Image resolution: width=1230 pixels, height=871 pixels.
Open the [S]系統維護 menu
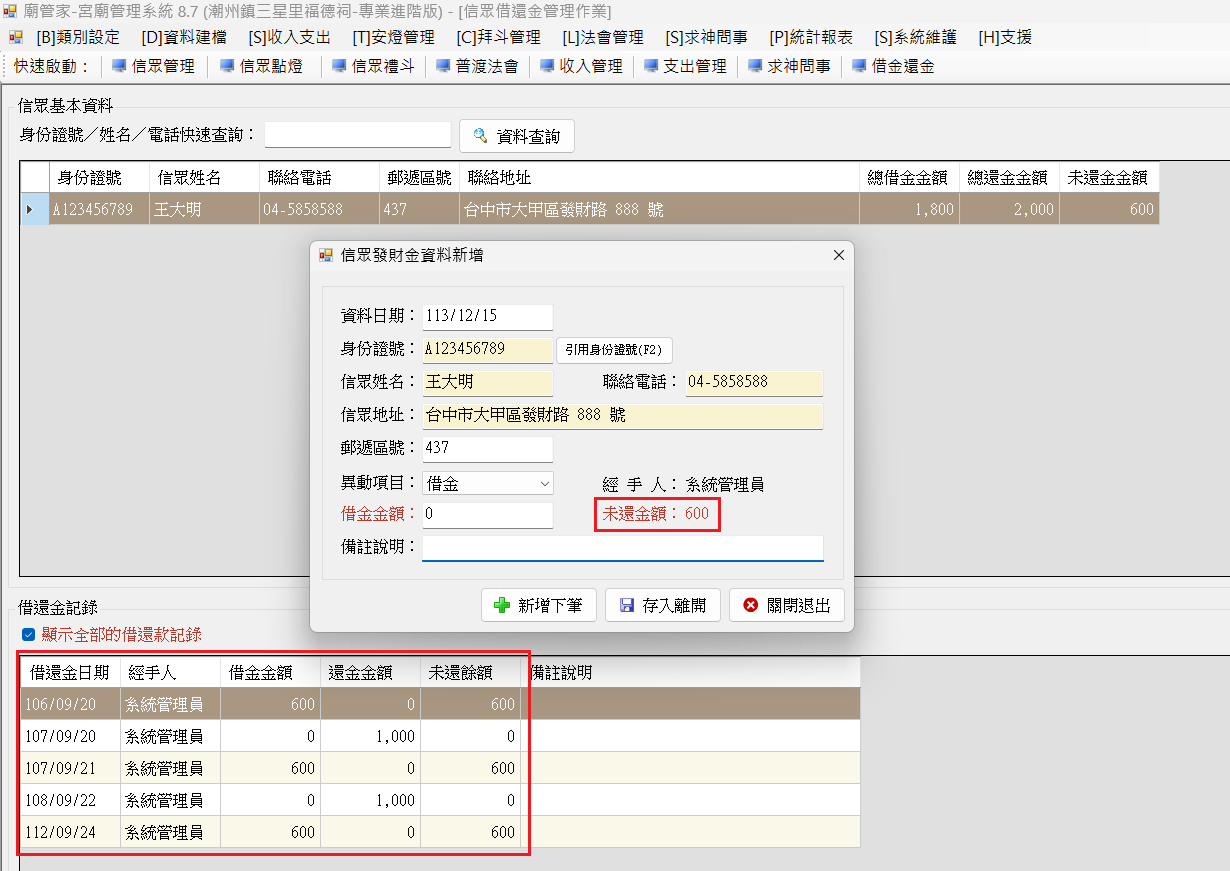[915, 37]
